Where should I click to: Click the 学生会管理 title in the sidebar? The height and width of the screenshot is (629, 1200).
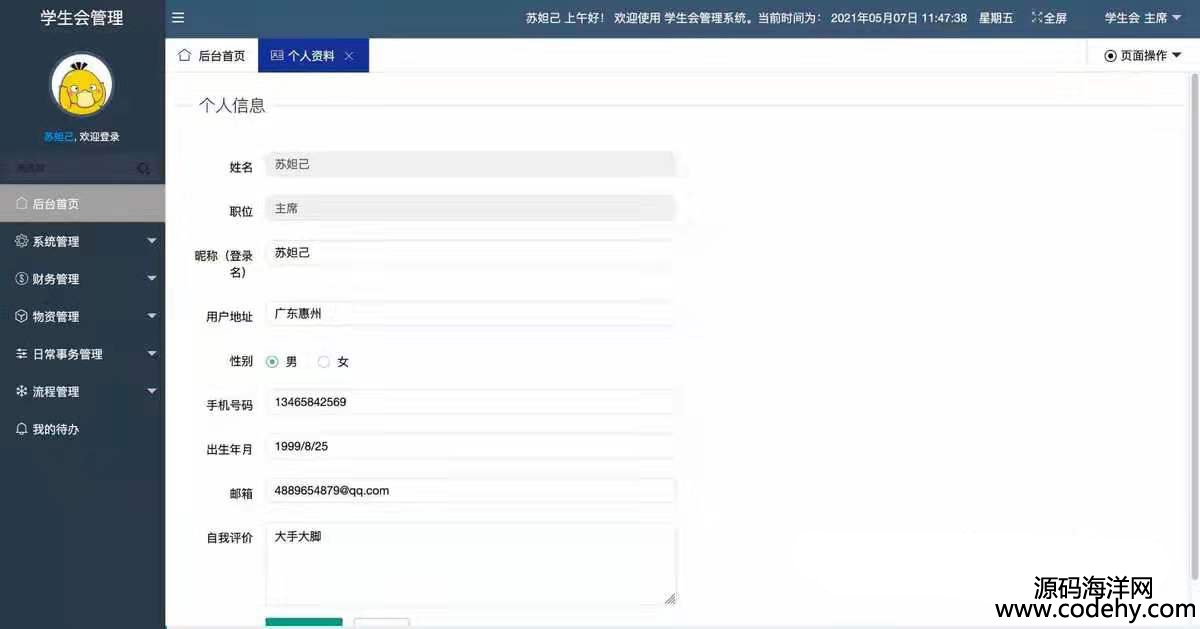tap(82, 18)
